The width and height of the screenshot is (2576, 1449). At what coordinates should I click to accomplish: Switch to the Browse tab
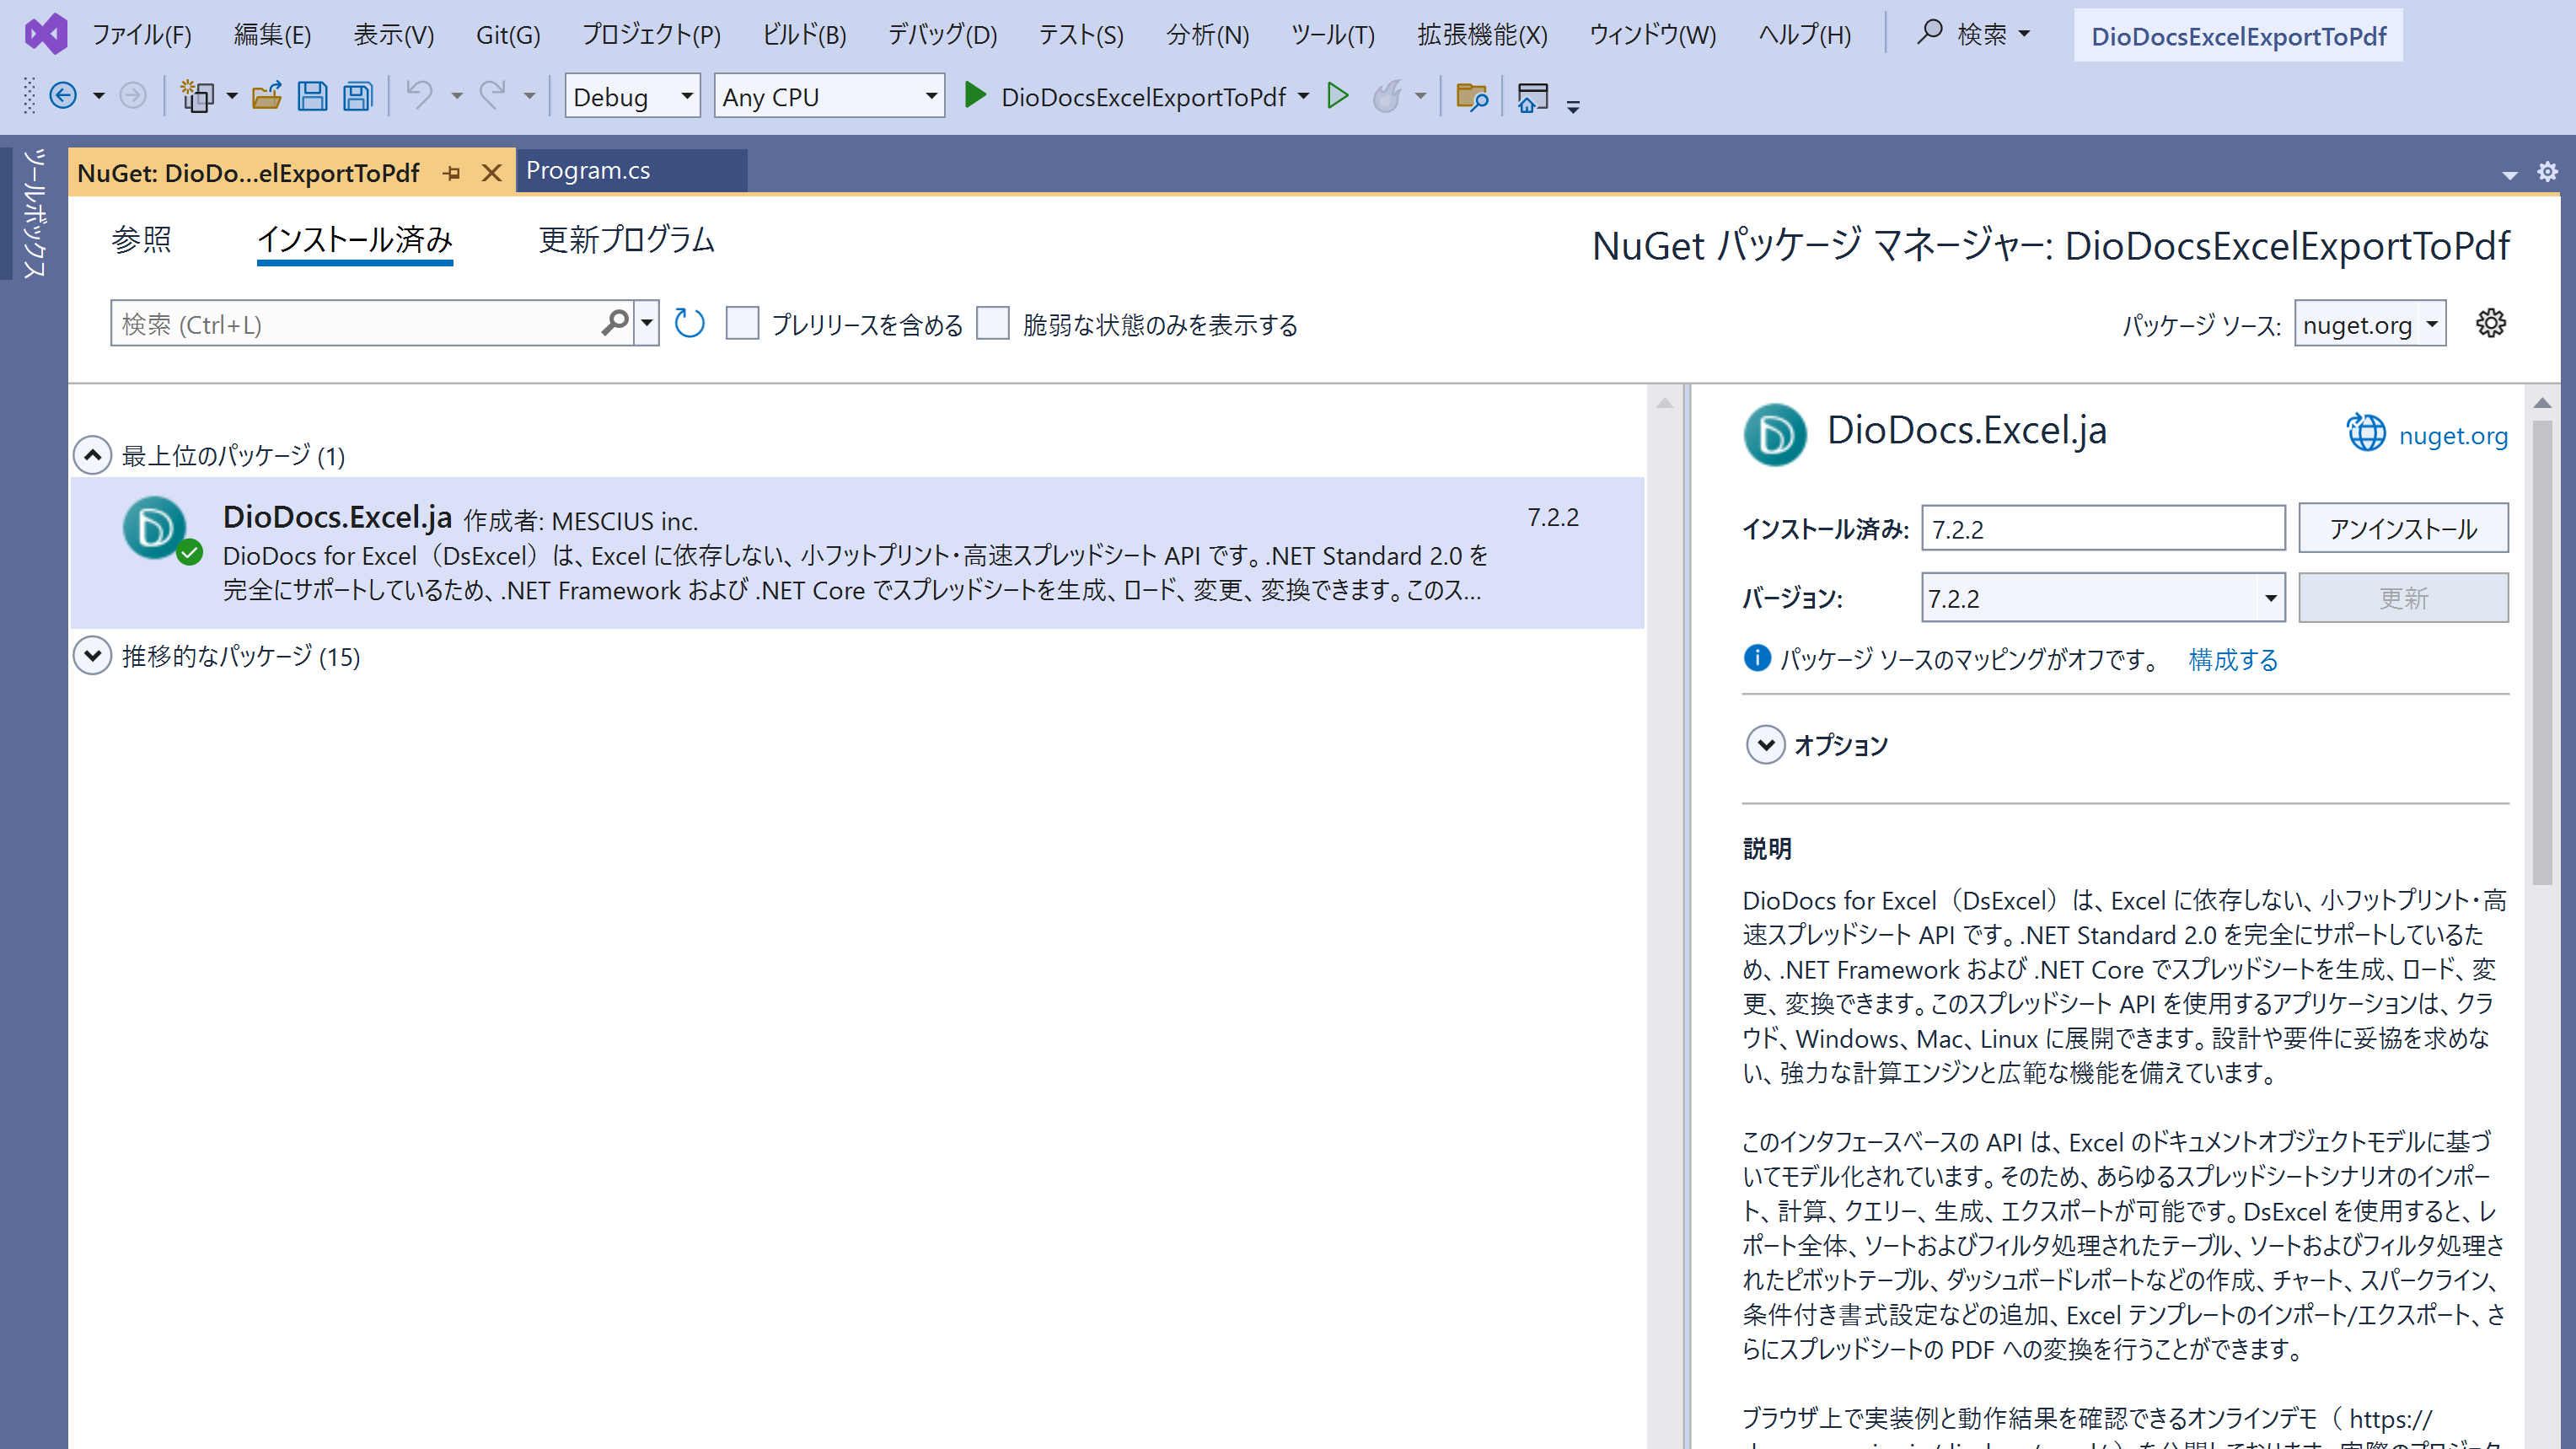click(141, 239)
